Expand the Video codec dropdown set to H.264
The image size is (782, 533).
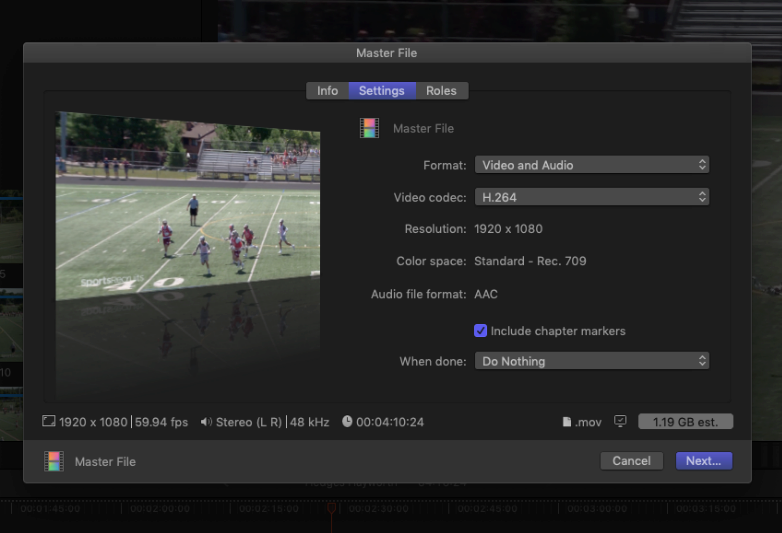point(591,197)
